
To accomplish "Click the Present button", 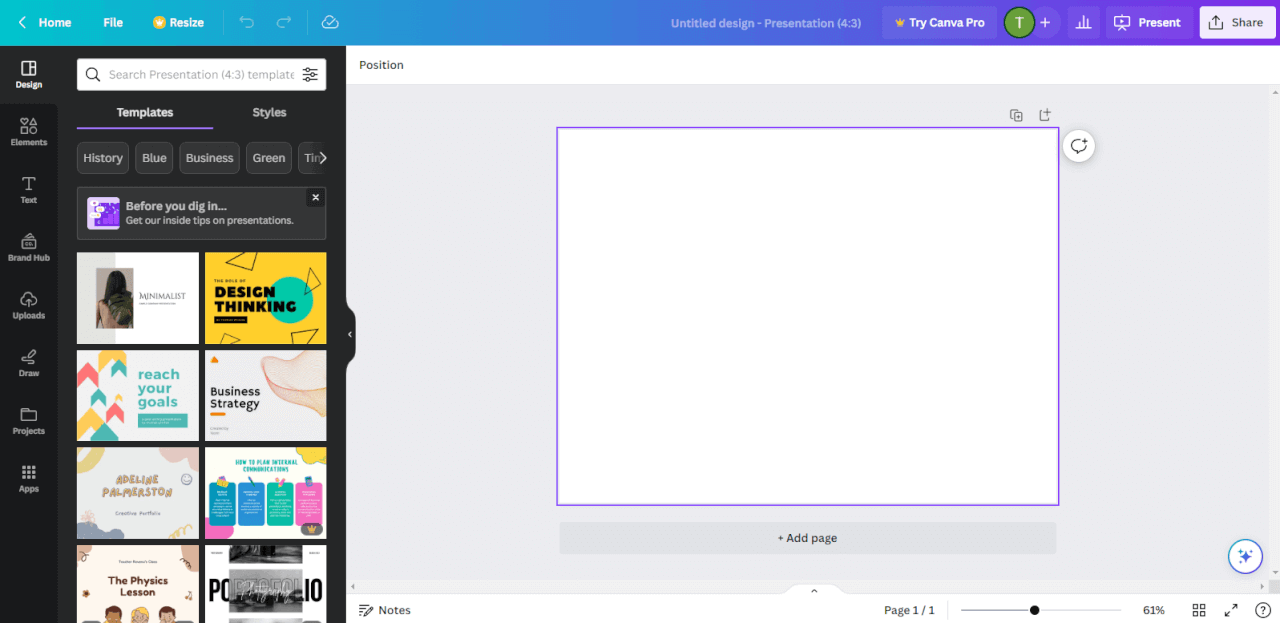I will coord(1149,22).
